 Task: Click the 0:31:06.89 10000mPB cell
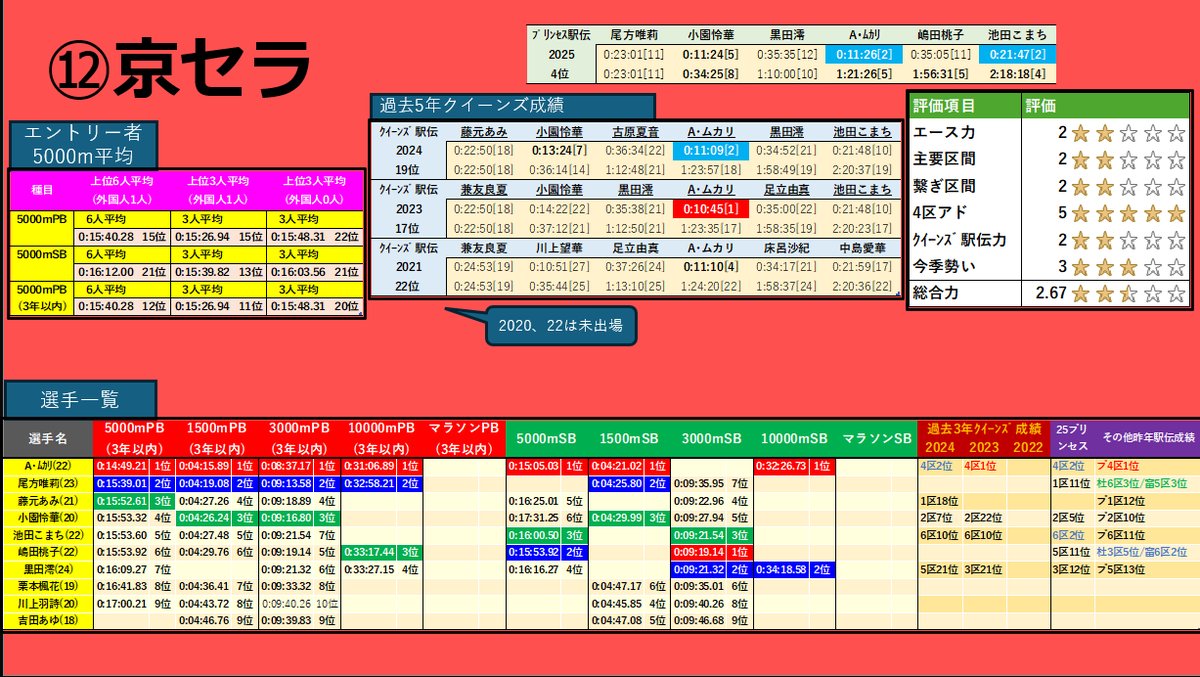point(369,466)
